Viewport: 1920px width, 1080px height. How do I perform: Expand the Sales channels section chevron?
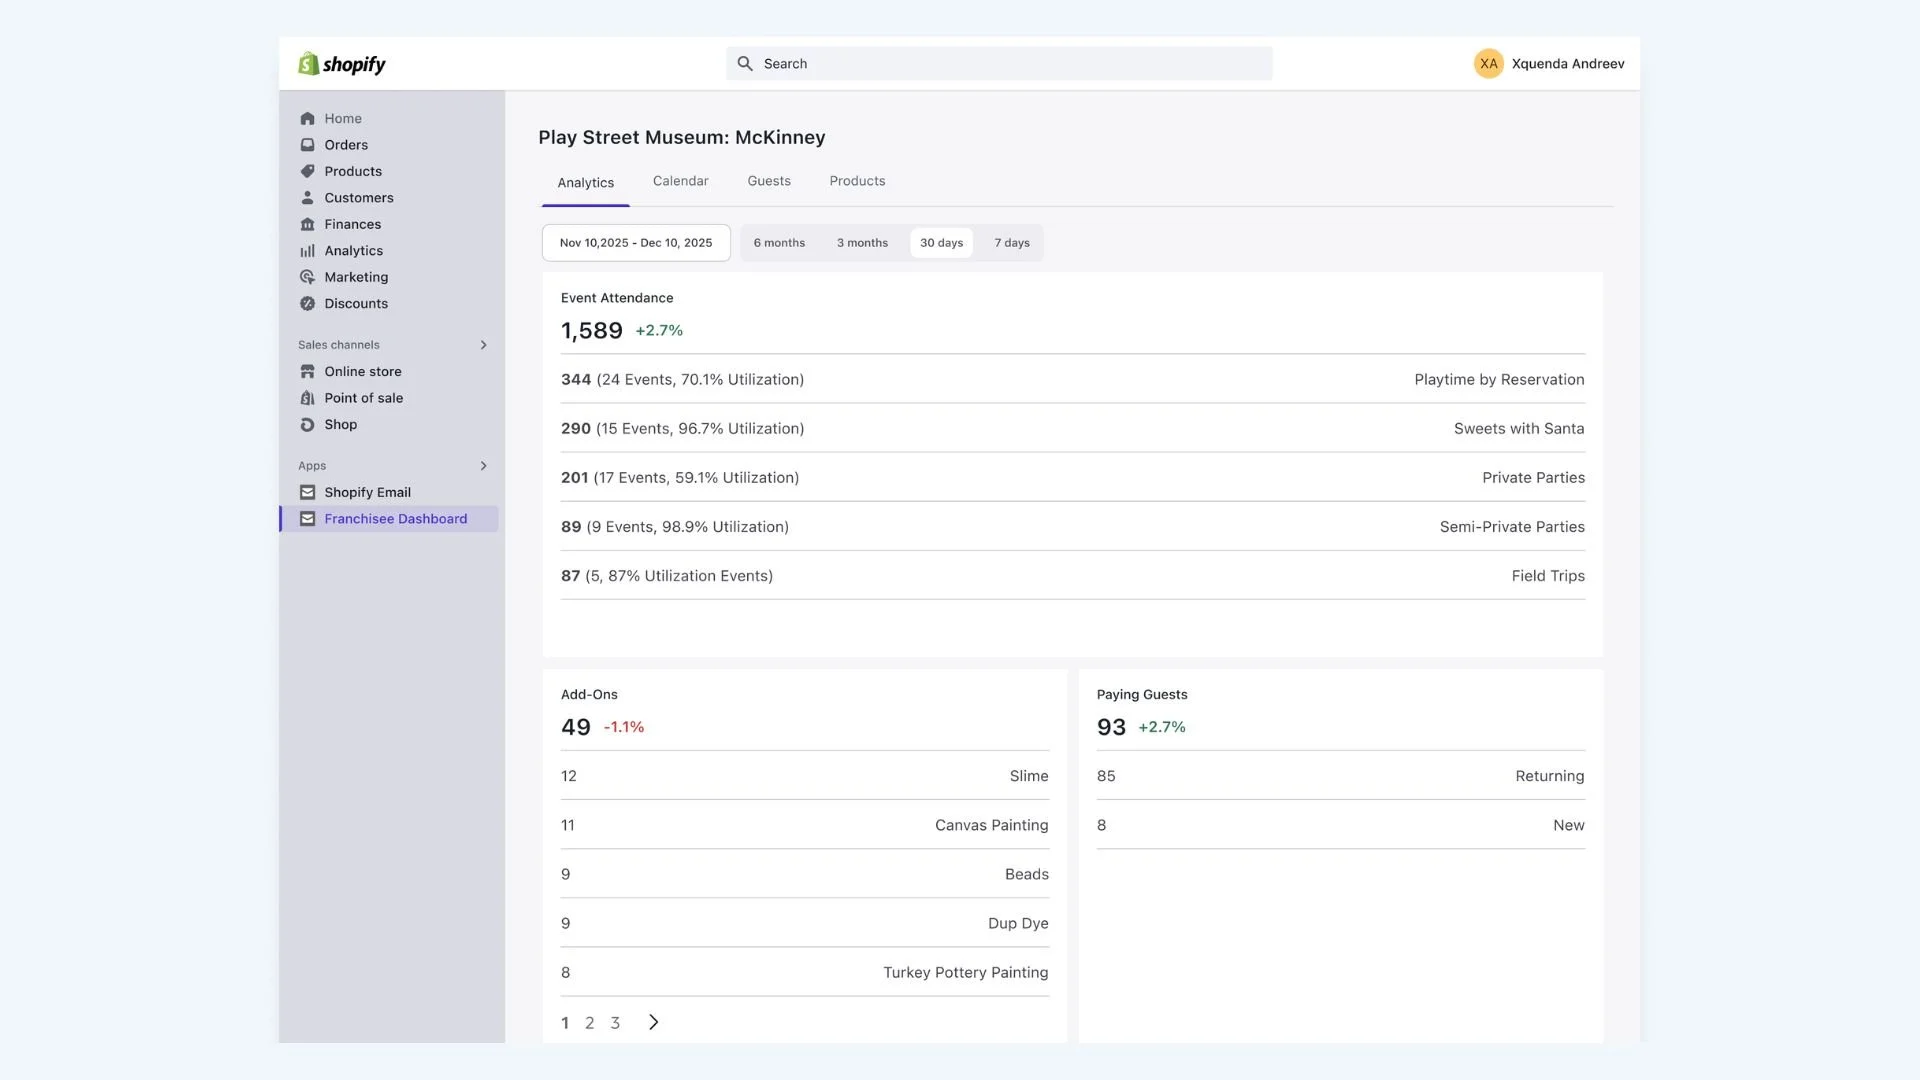coord(483,345)
